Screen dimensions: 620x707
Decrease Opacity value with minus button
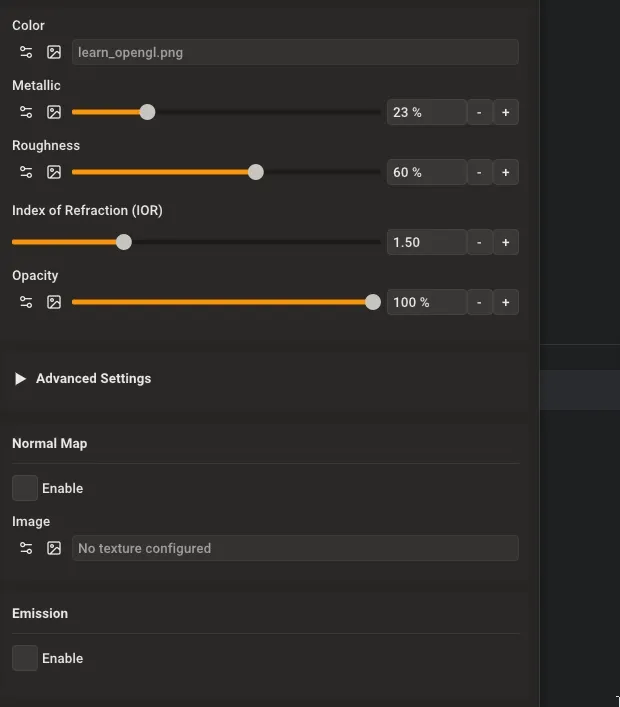(479, 302)
